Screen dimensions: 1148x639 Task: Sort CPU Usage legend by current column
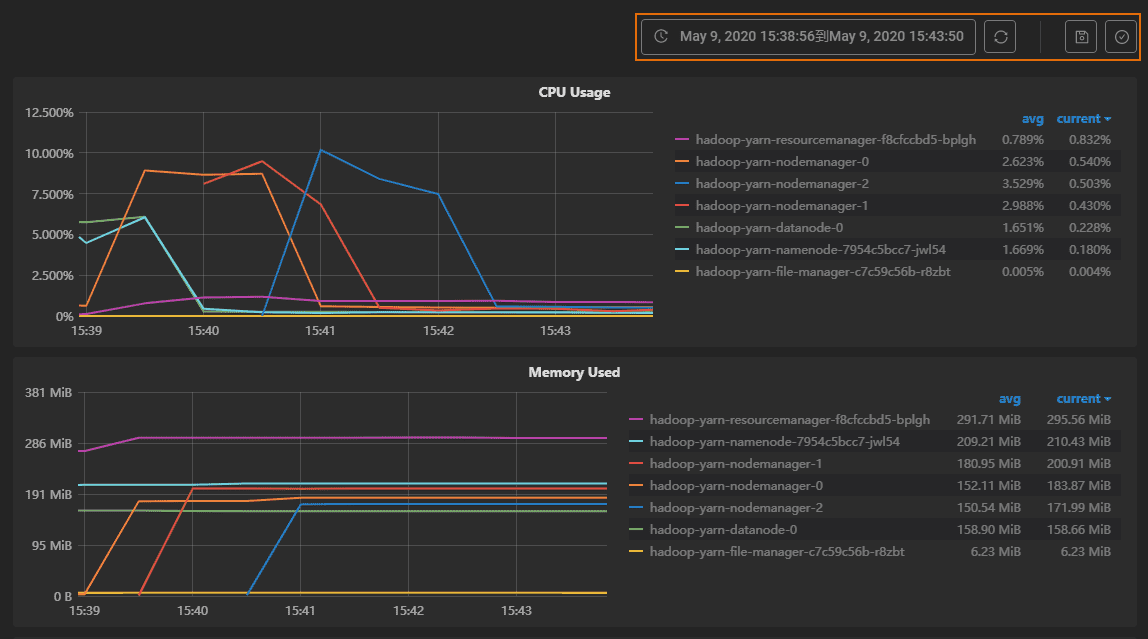coord(1083,119)
